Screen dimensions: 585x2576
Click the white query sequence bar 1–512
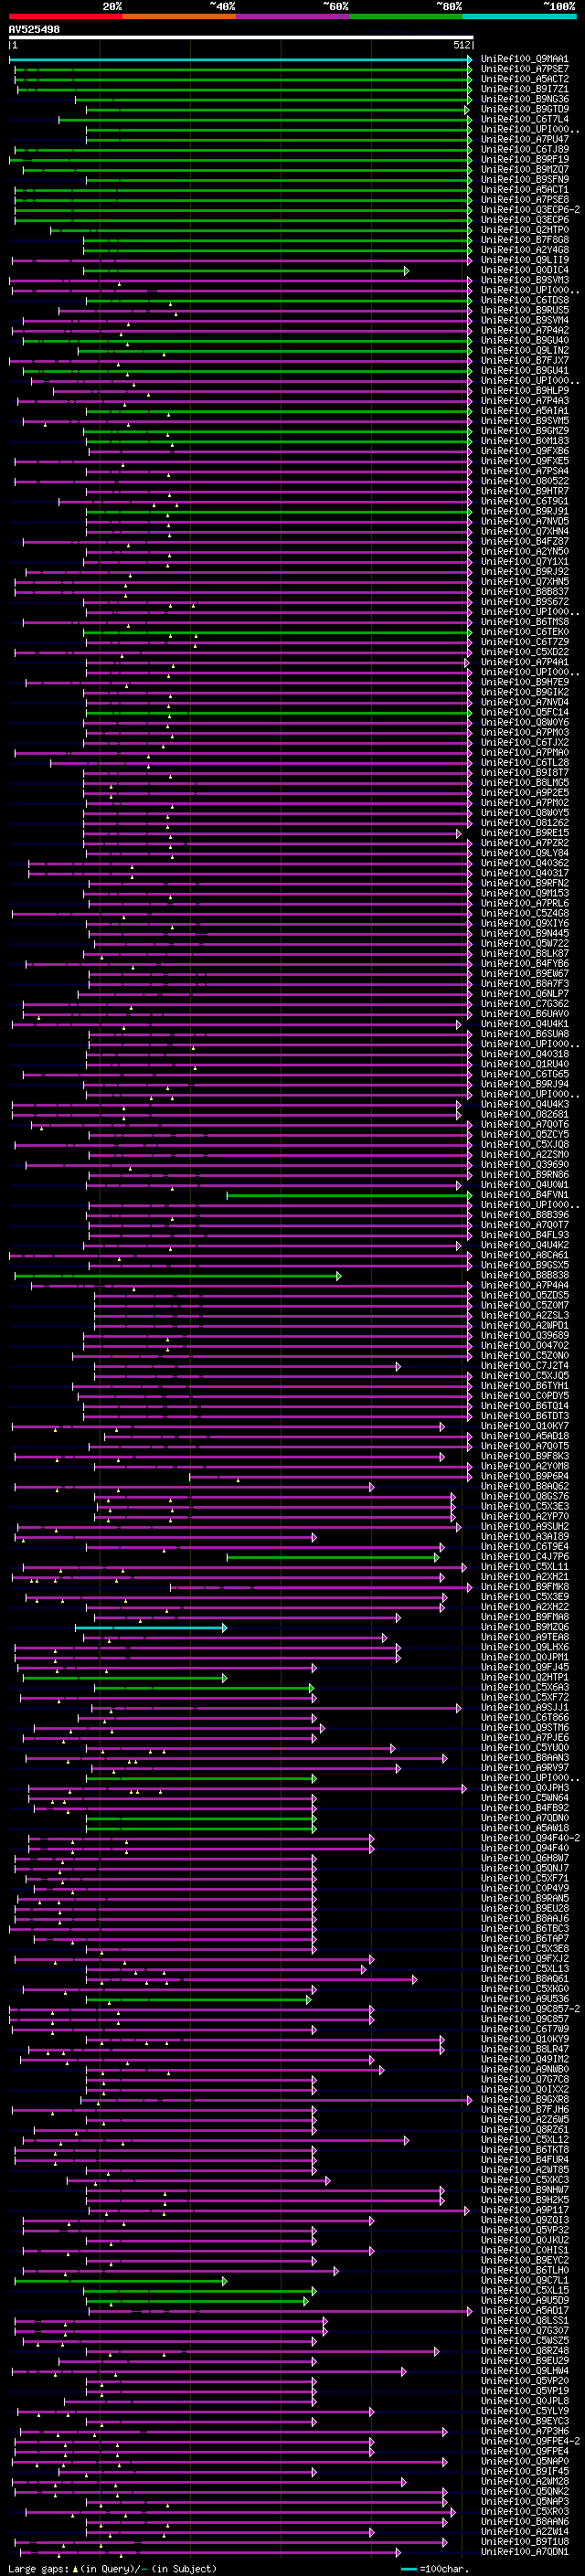pos(241,38)
